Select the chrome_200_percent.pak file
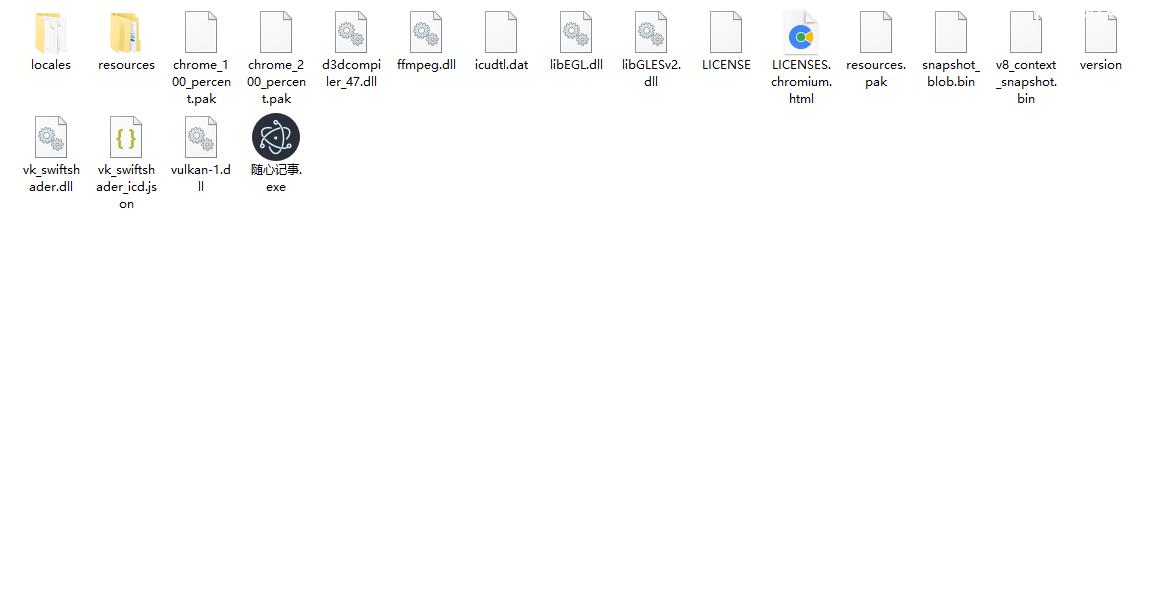Image resolution: width=1151 pixels, height=597 pixels. [276, 34]
